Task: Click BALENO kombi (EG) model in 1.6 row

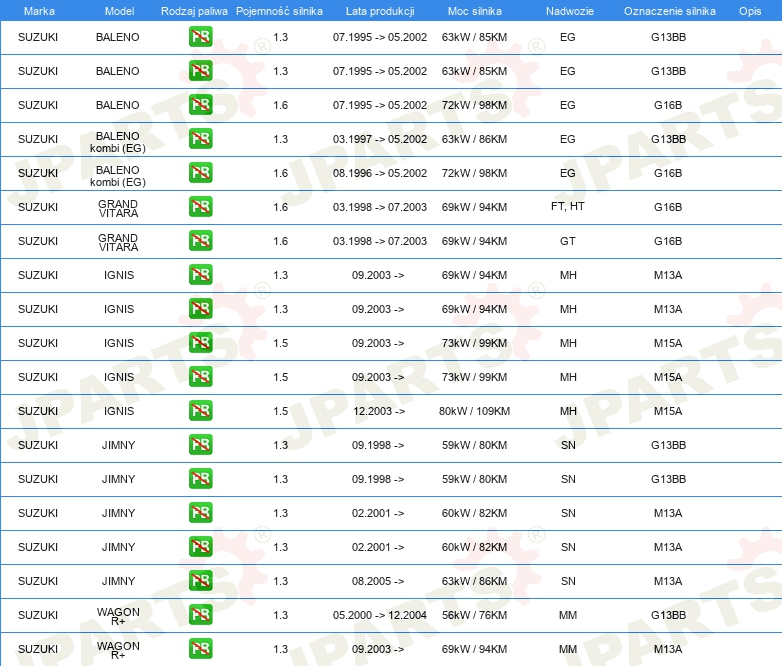Action: (x=118, y=176)
